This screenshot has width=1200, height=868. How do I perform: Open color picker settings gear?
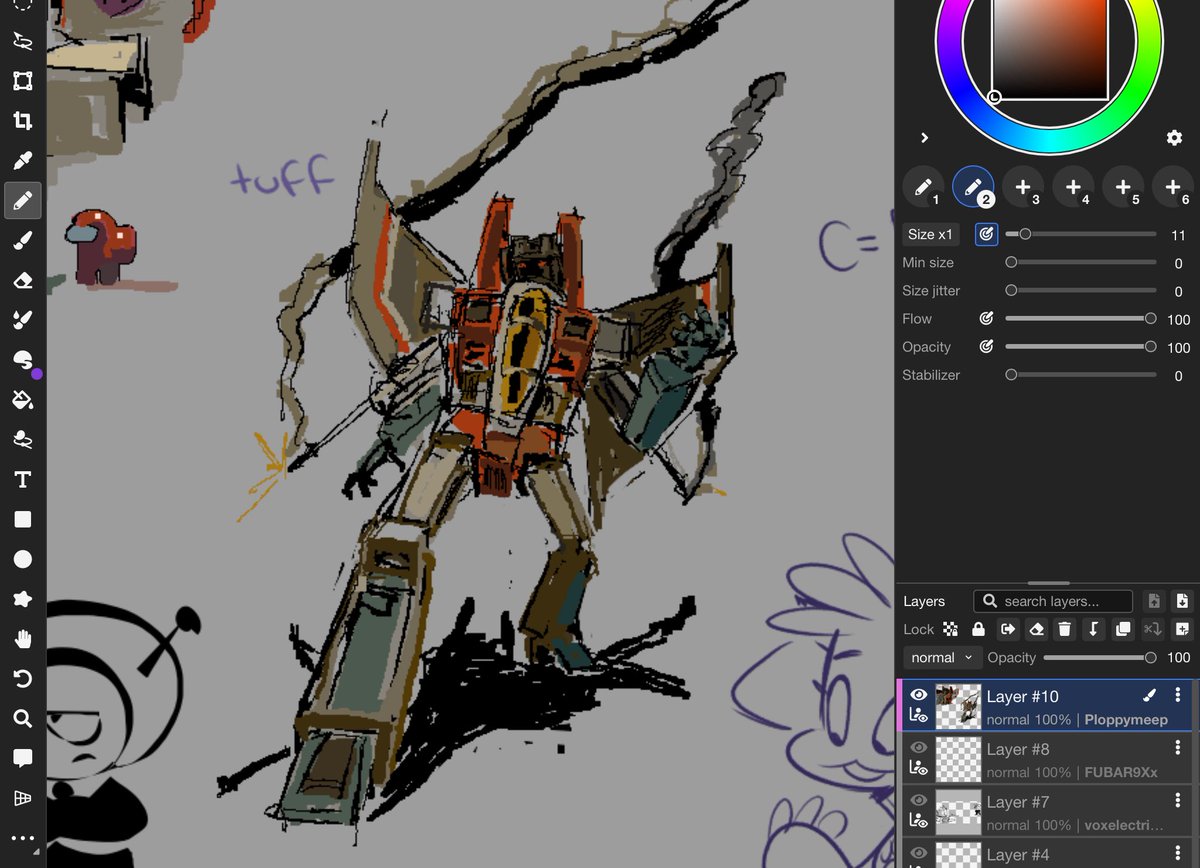(x=1174, y=138)
